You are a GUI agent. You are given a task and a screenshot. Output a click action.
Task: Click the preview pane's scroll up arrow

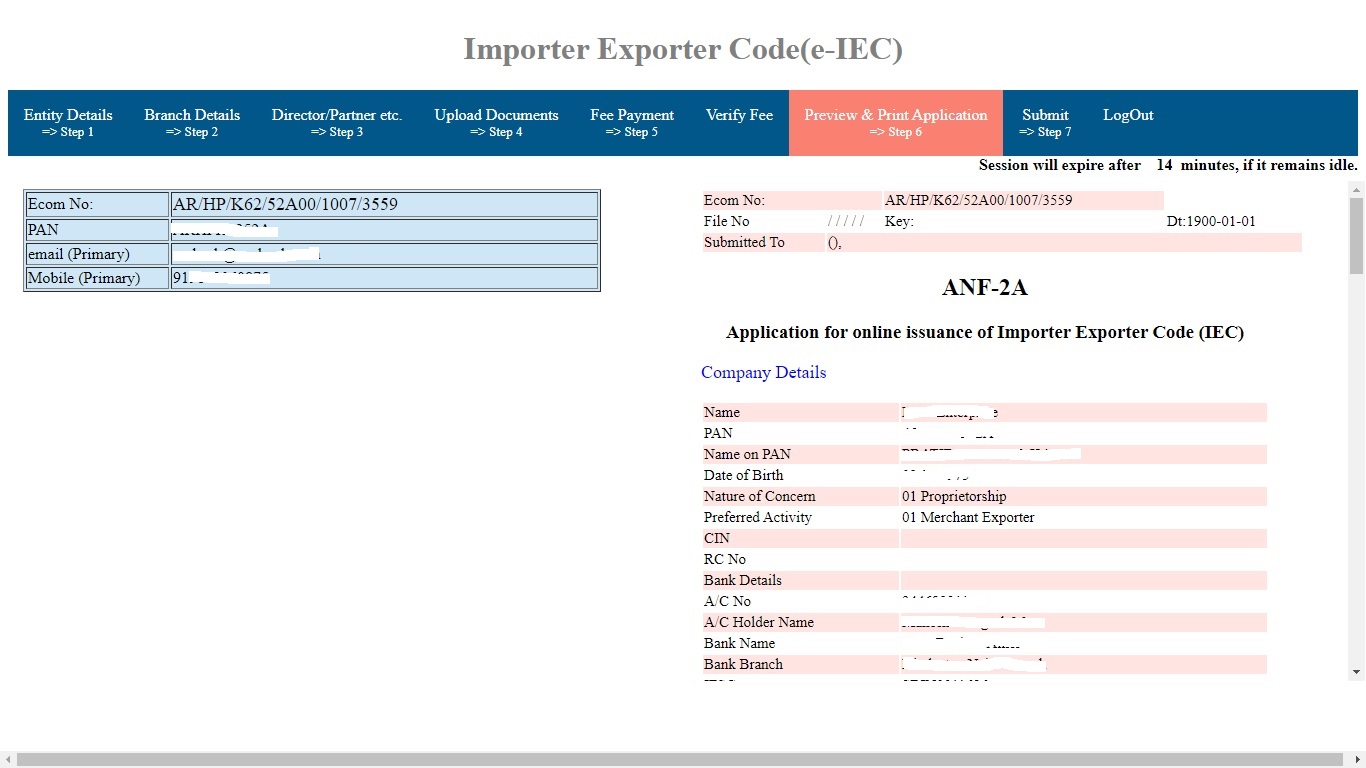pyautogui.click(x=1356, y=189)
